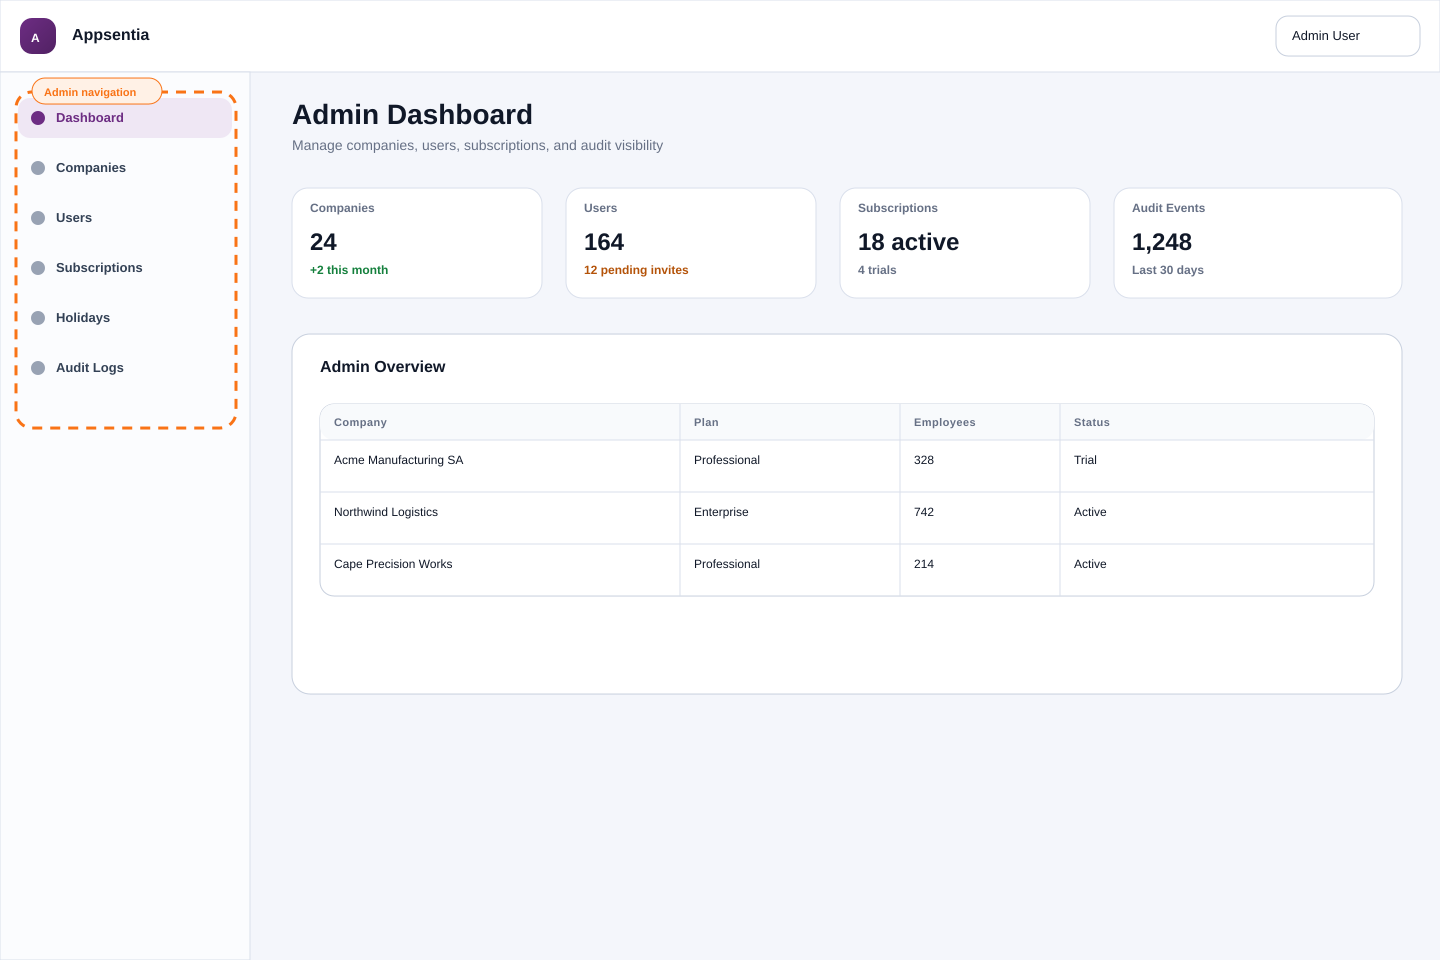The height and width of the screenshot is (960, 1440).
Task: Click the purple Appsentia logo icon
Action: pyautogui.click(x=38, y=36)
